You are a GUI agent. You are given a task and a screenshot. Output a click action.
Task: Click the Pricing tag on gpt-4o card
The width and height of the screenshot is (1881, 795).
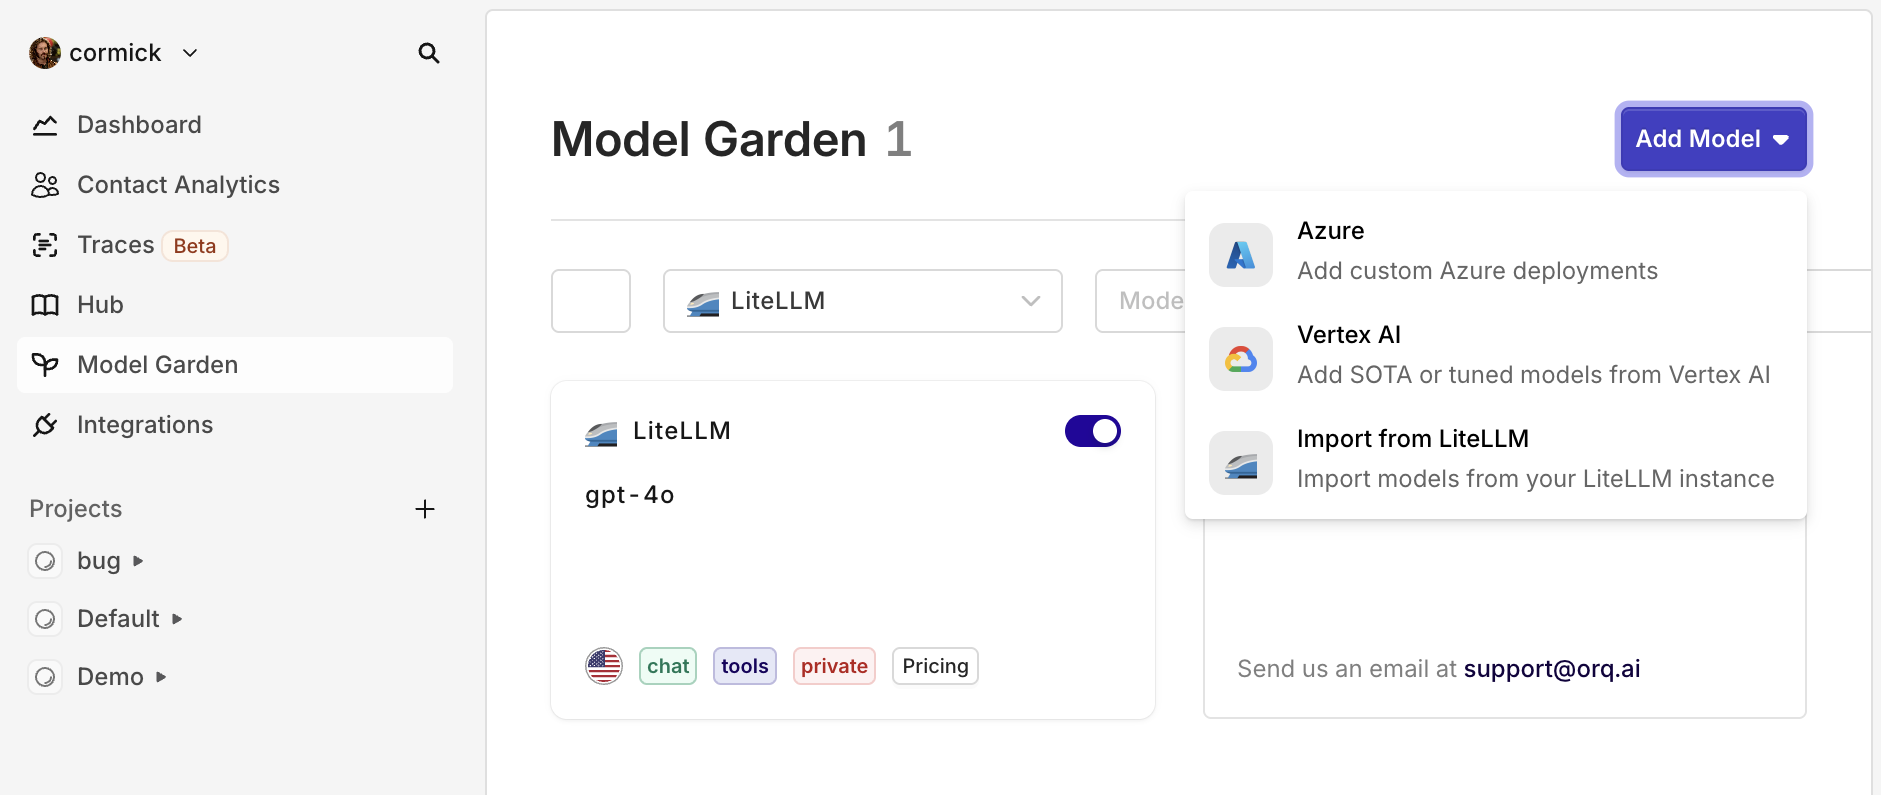[935, 666]
